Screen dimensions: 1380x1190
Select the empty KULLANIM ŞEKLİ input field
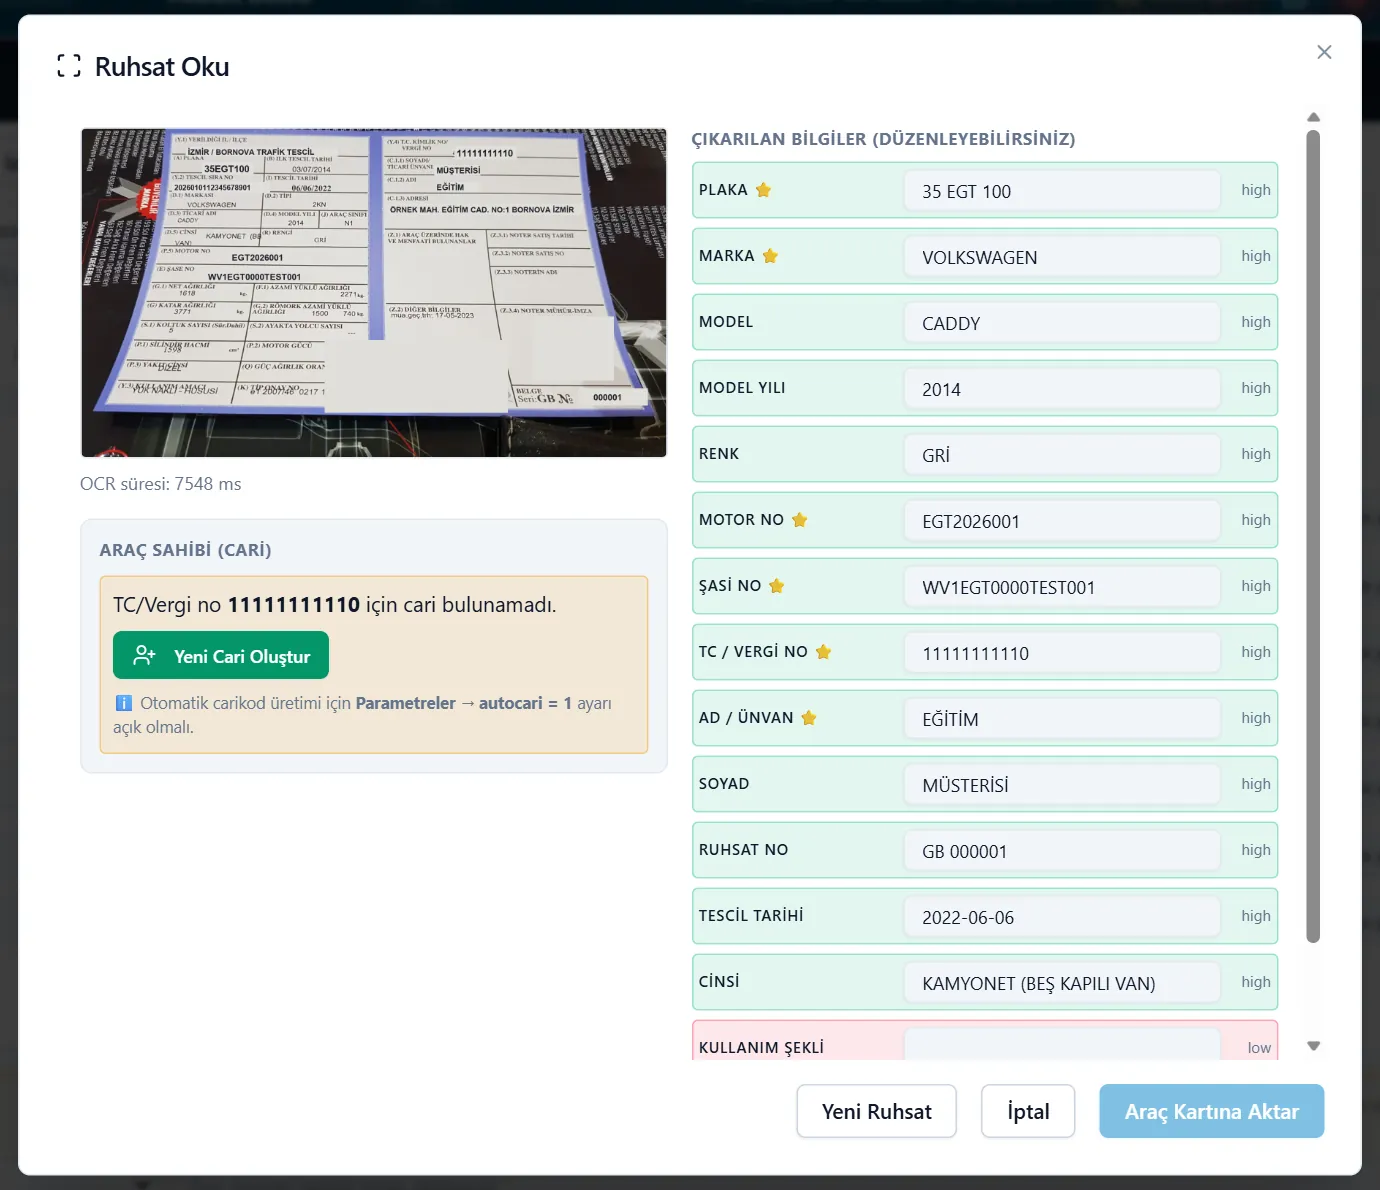(x=1062, y=1045)
